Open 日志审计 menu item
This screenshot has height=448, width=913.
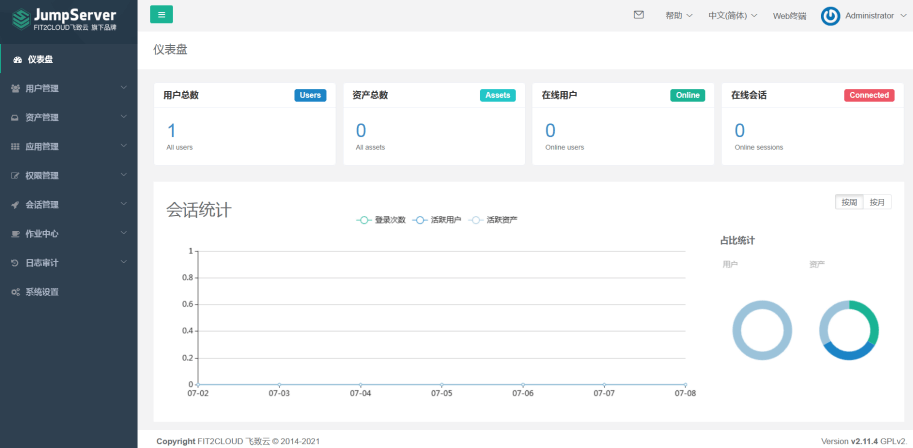[x=69, y=263]
